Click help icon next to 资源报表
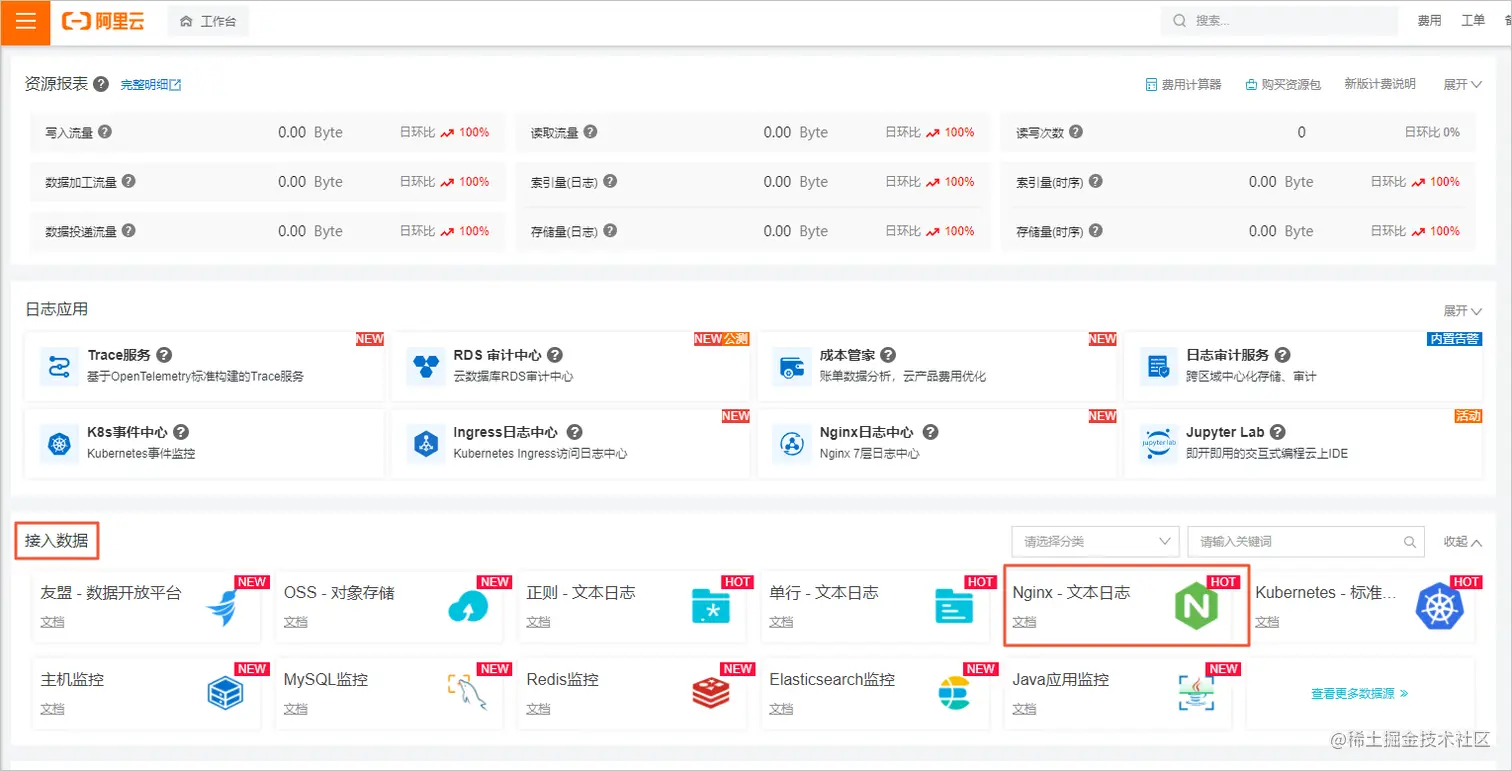 pyautogui.click(x=101, y=84)
